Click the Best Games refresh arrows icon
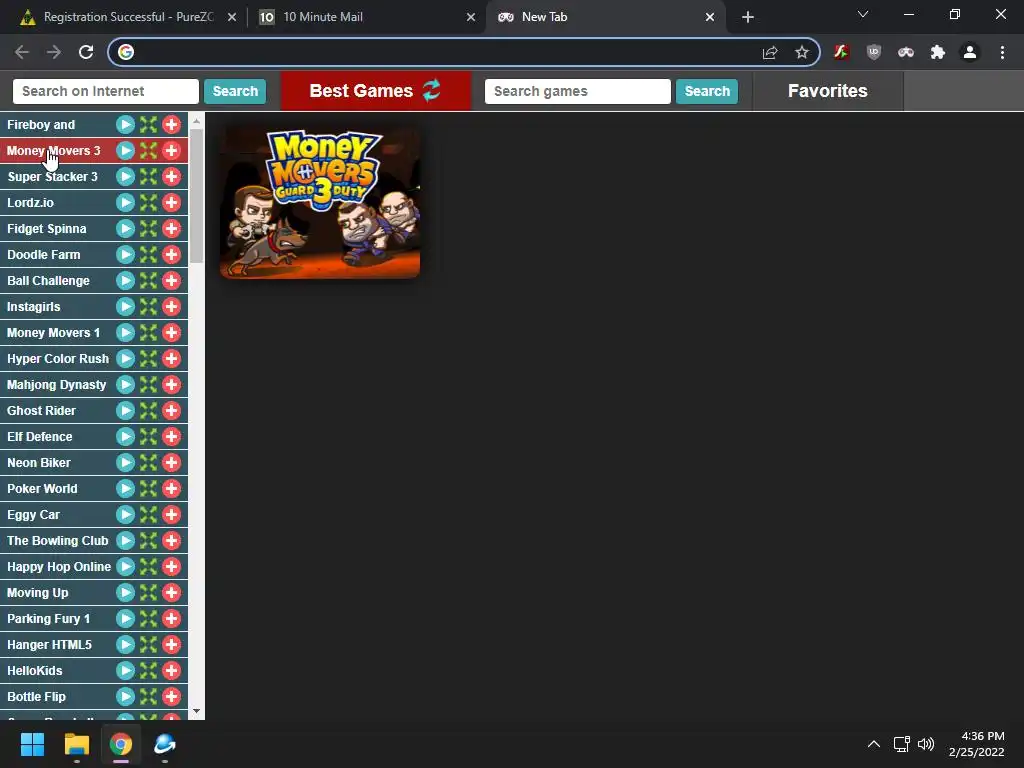 click(431, 90)
